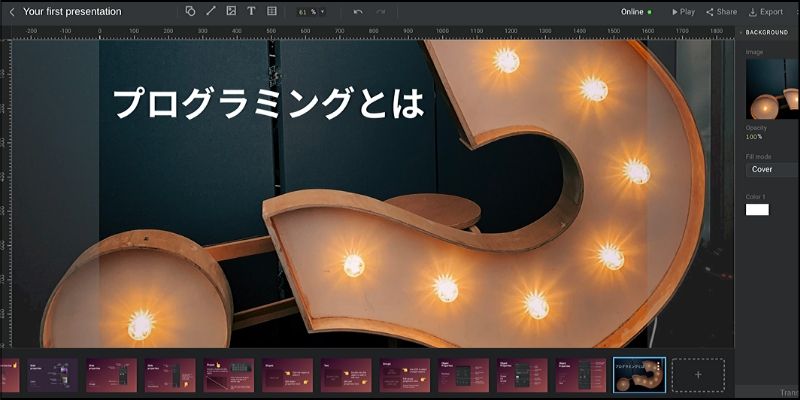Undo the last action
800x400 pixels.
[x=358, y=12]
